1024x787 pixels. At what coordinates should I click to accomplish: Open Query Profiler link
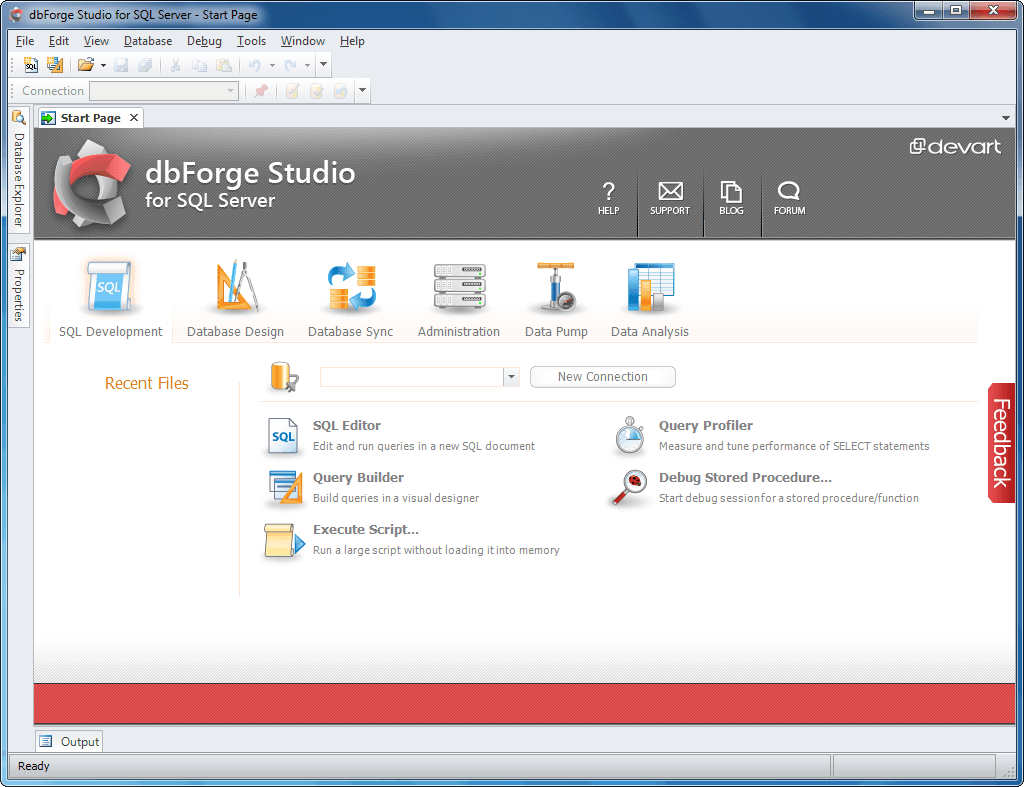(x=706, y=425)
